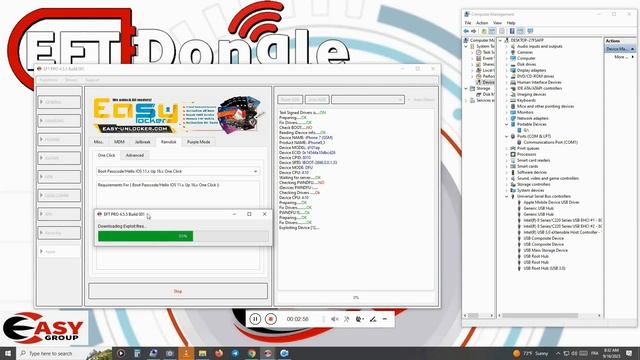Open Help menu in Computer Management

(511, 23)
